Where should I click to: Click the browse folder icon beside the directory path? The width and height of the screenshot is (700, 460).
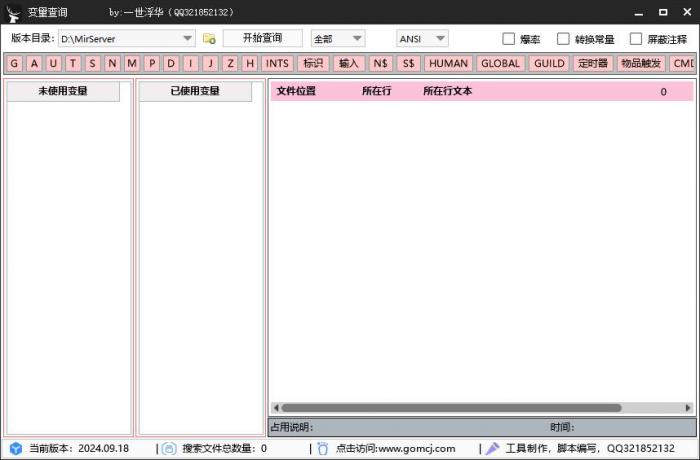click(209, 39)
